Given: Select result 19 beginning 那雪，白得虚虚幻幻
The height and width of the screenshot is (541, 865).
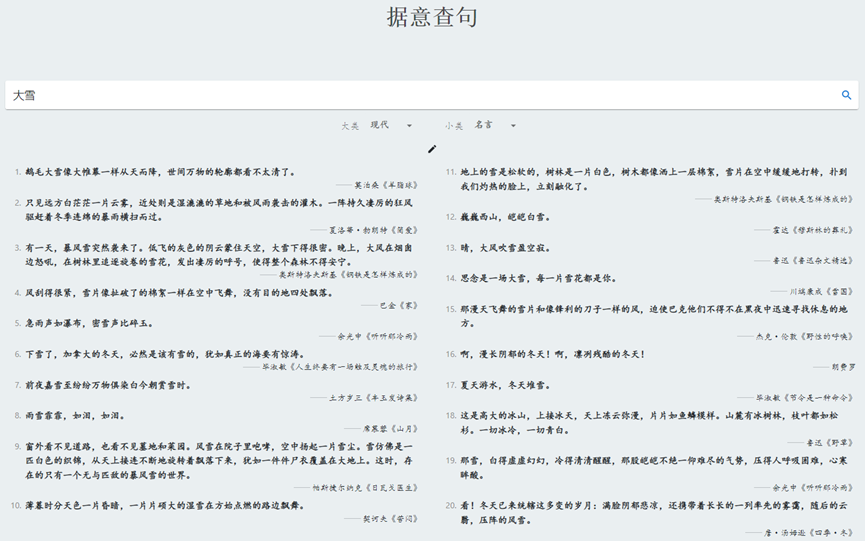Looking at the screenshot, I should click(x=654, y=468).
